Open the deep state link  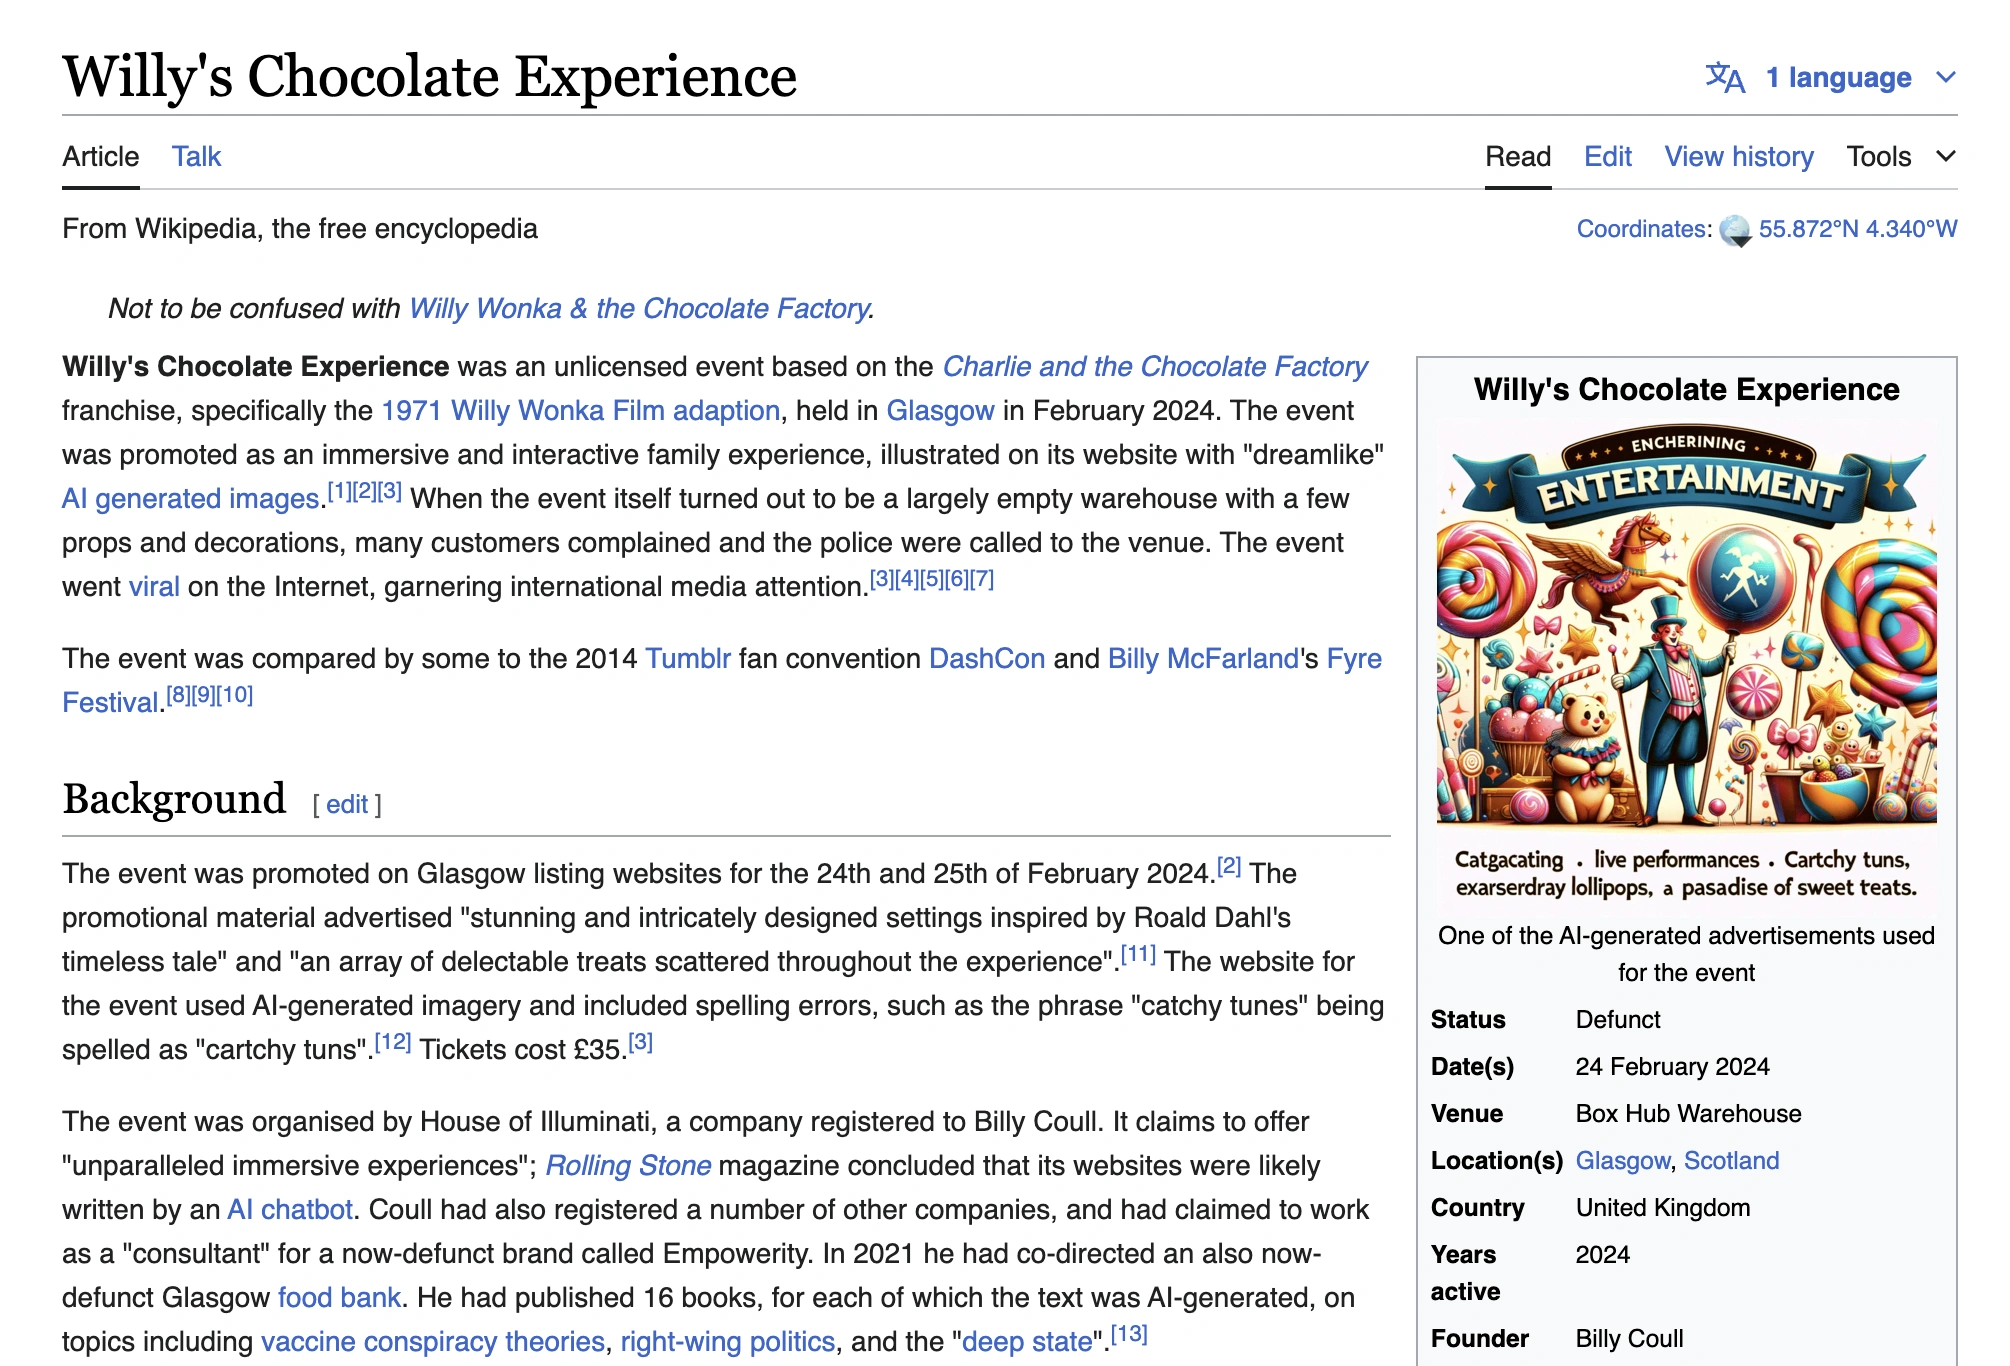click(x=1026, y=1341)
